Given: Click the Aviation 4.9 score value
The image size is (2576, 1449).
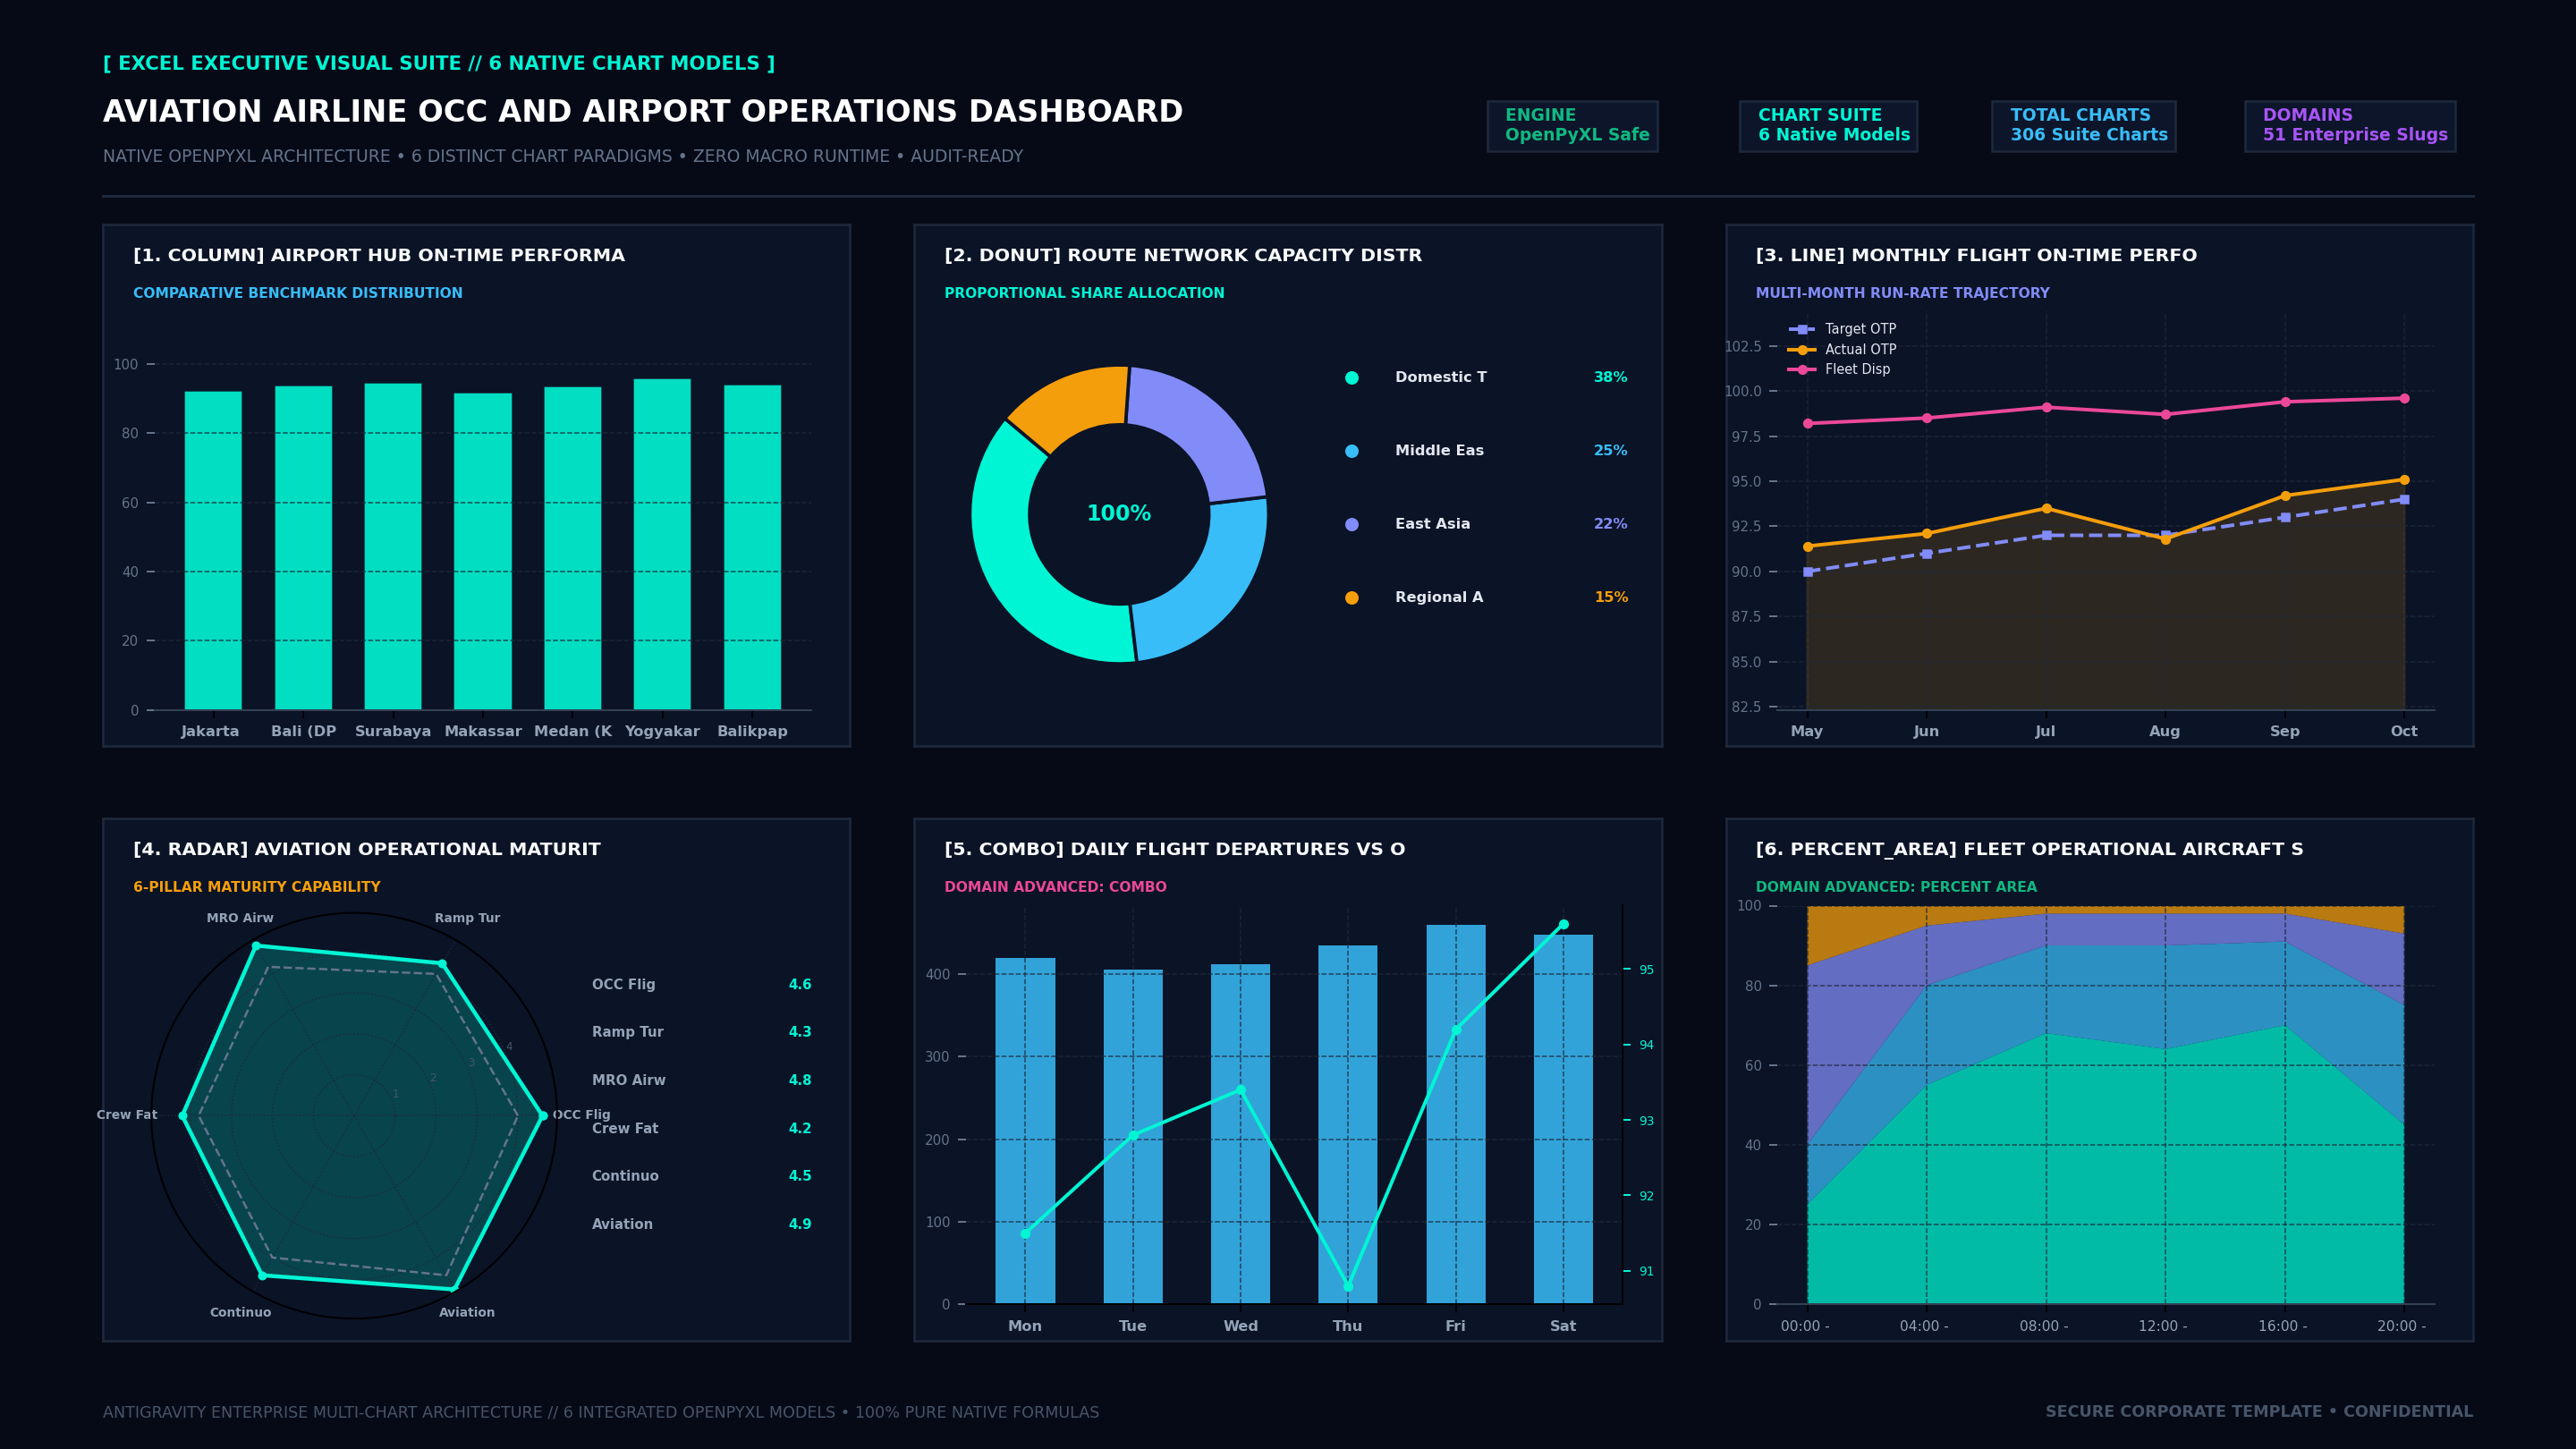Looking at the screenshot, I should [800, 1224].
